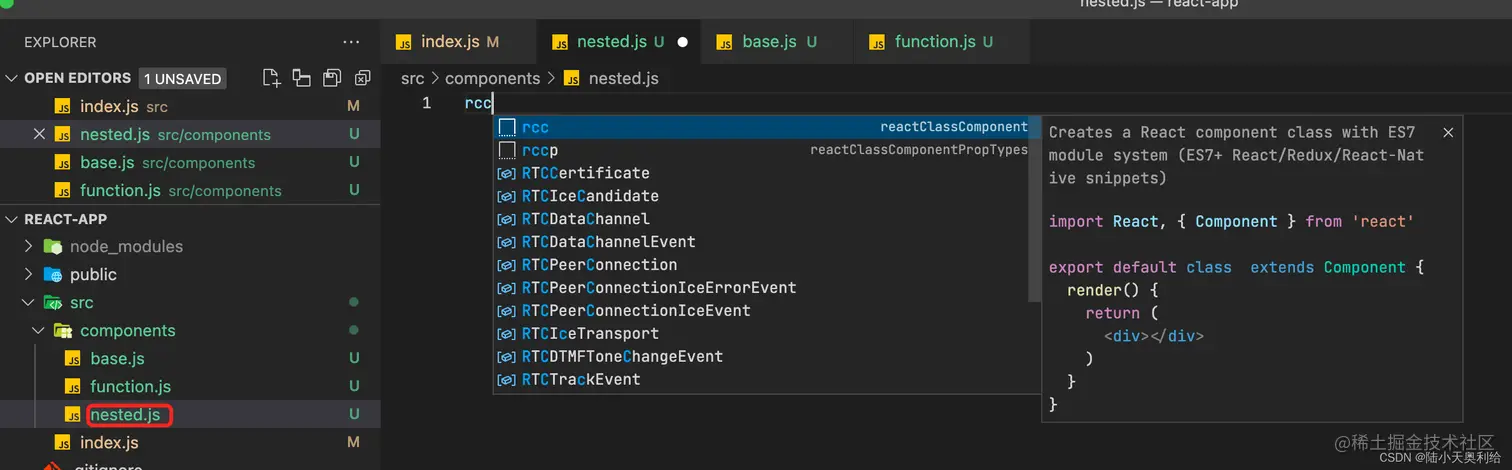Image resolution: width=1512 pixels, height=470 pixels.
Task: Collapse the Open Editors section
Action: point(12,78)
